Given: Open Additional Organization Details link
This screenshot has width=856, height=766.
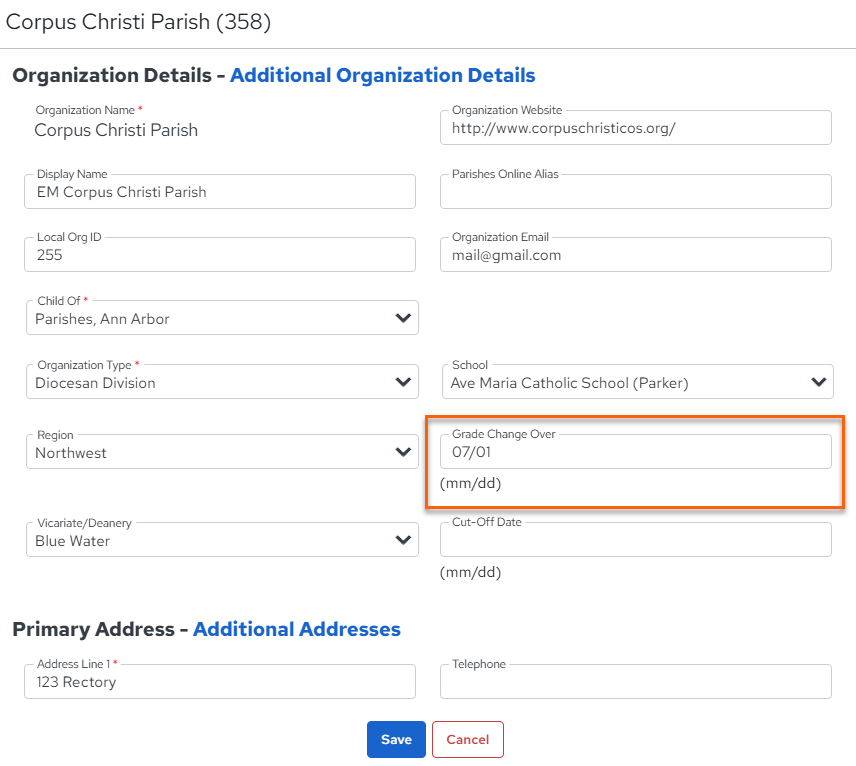Looking at the screenshot, I should 383,75.
